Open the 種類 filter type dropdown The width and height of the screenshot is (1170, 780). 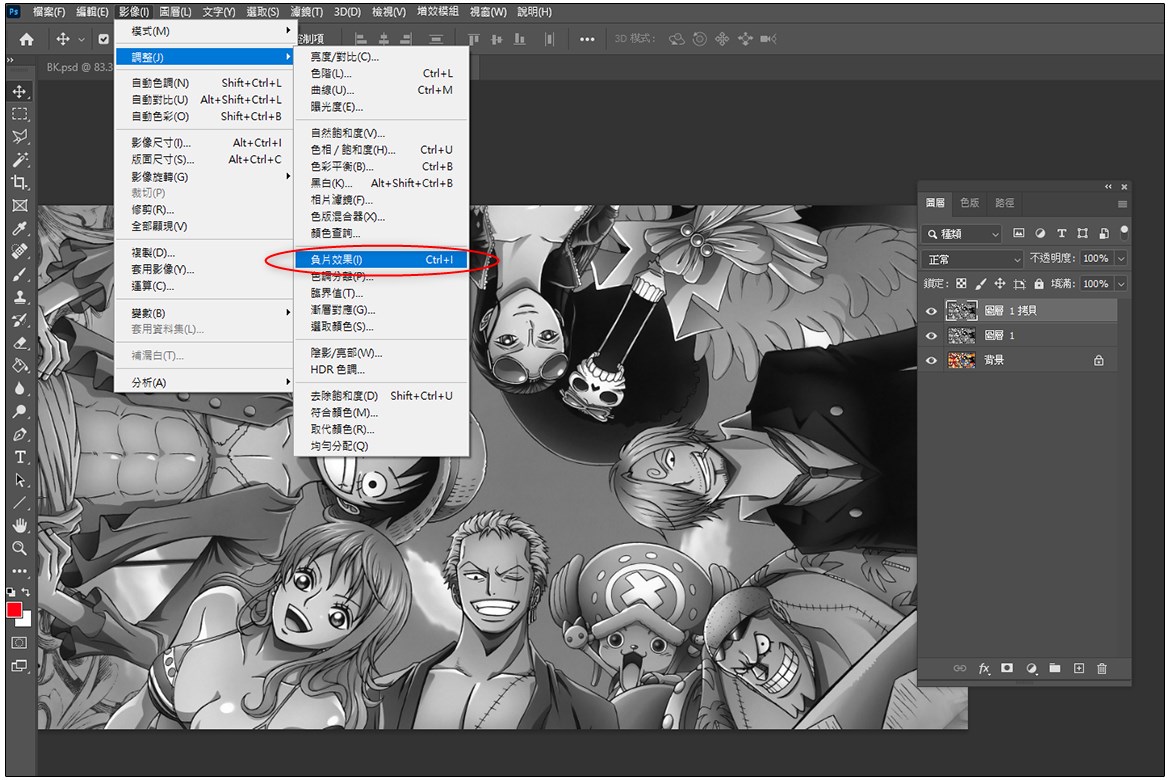(x=961, y=234)
